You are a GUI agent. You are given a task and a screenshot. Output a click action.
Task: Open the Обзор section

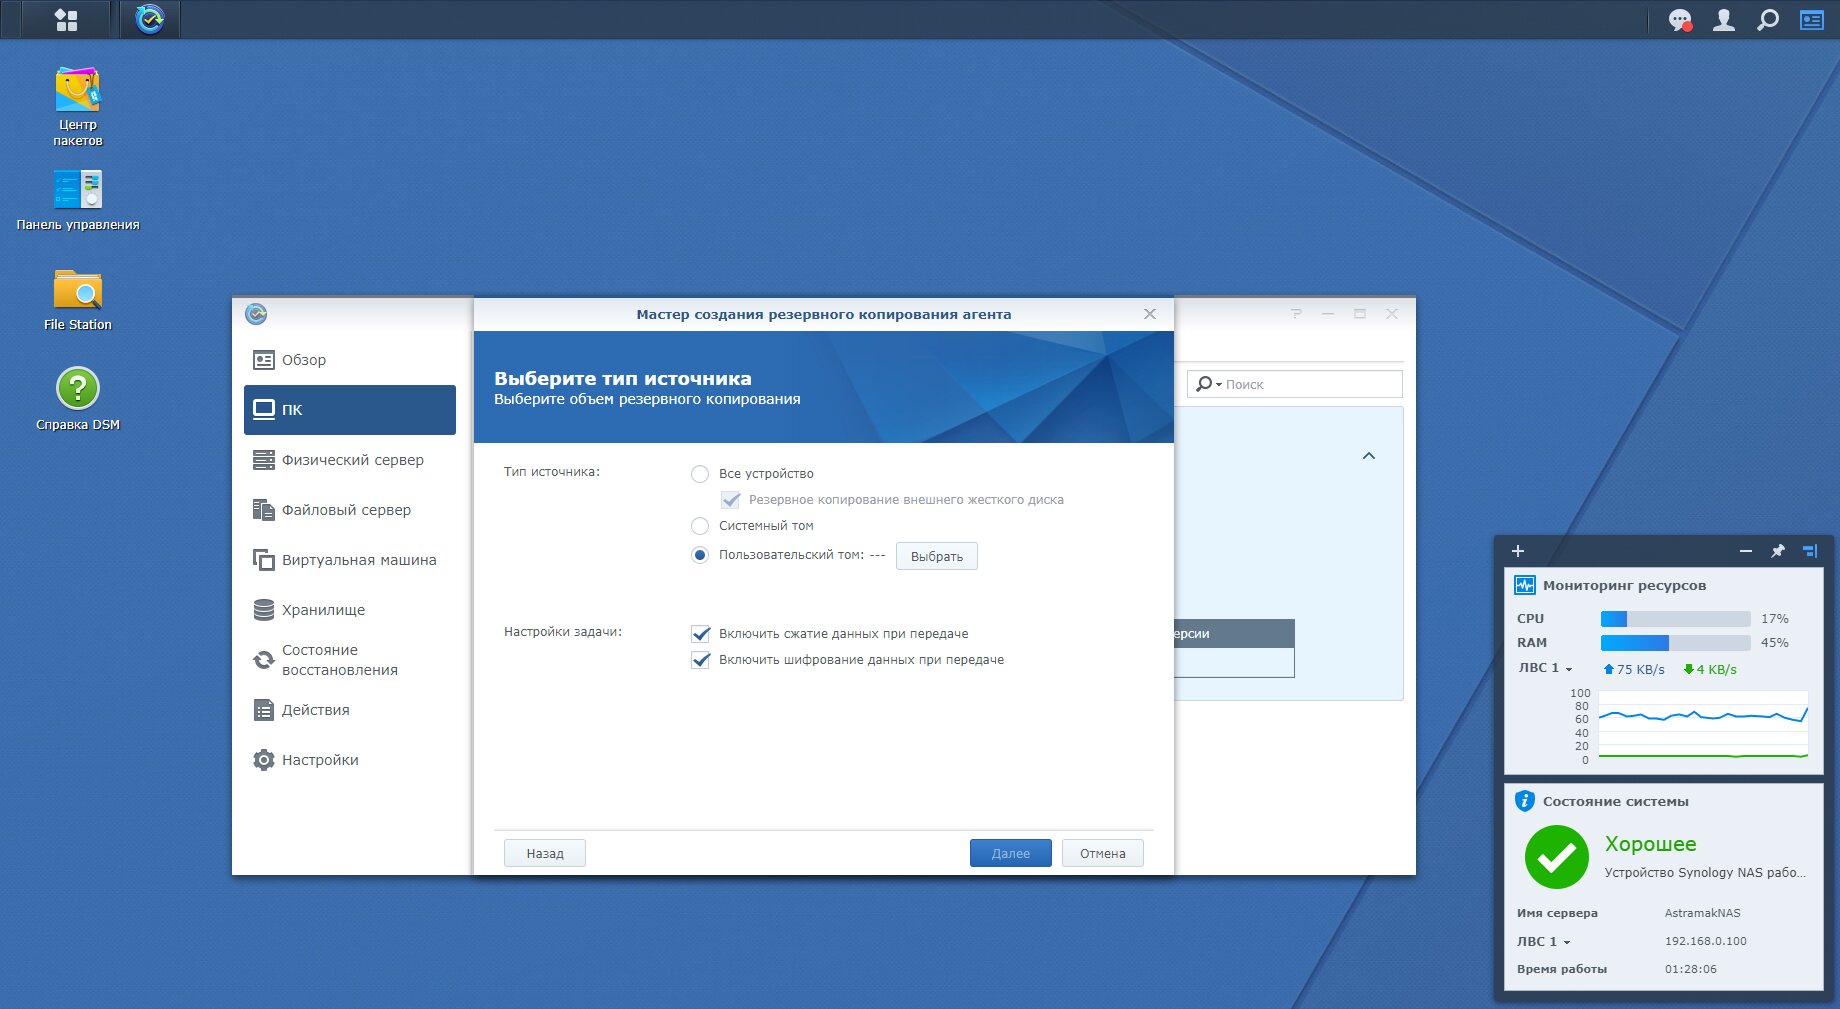[x=350, y=360]
